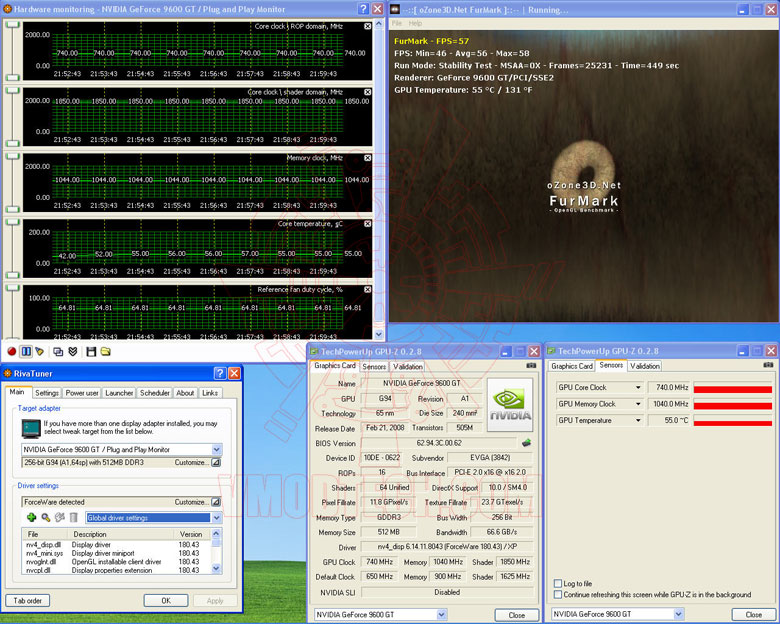The width and height of the screenshot is (780, 624).
Task: Click the floppy disk save icon
Action: coord(91,351)
